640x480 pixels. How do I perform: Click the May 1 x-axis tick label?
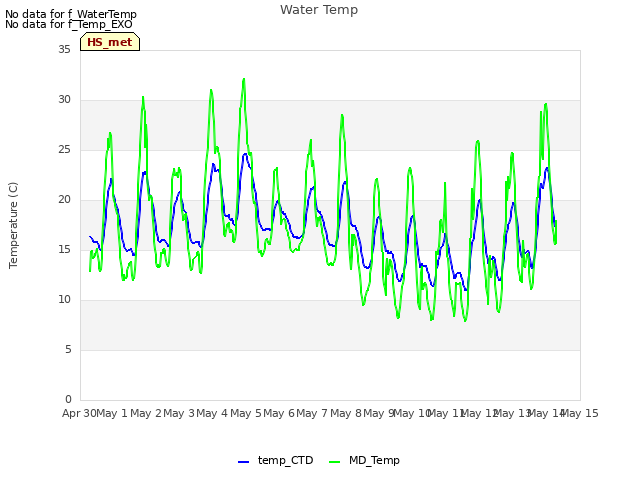[112, 413]
